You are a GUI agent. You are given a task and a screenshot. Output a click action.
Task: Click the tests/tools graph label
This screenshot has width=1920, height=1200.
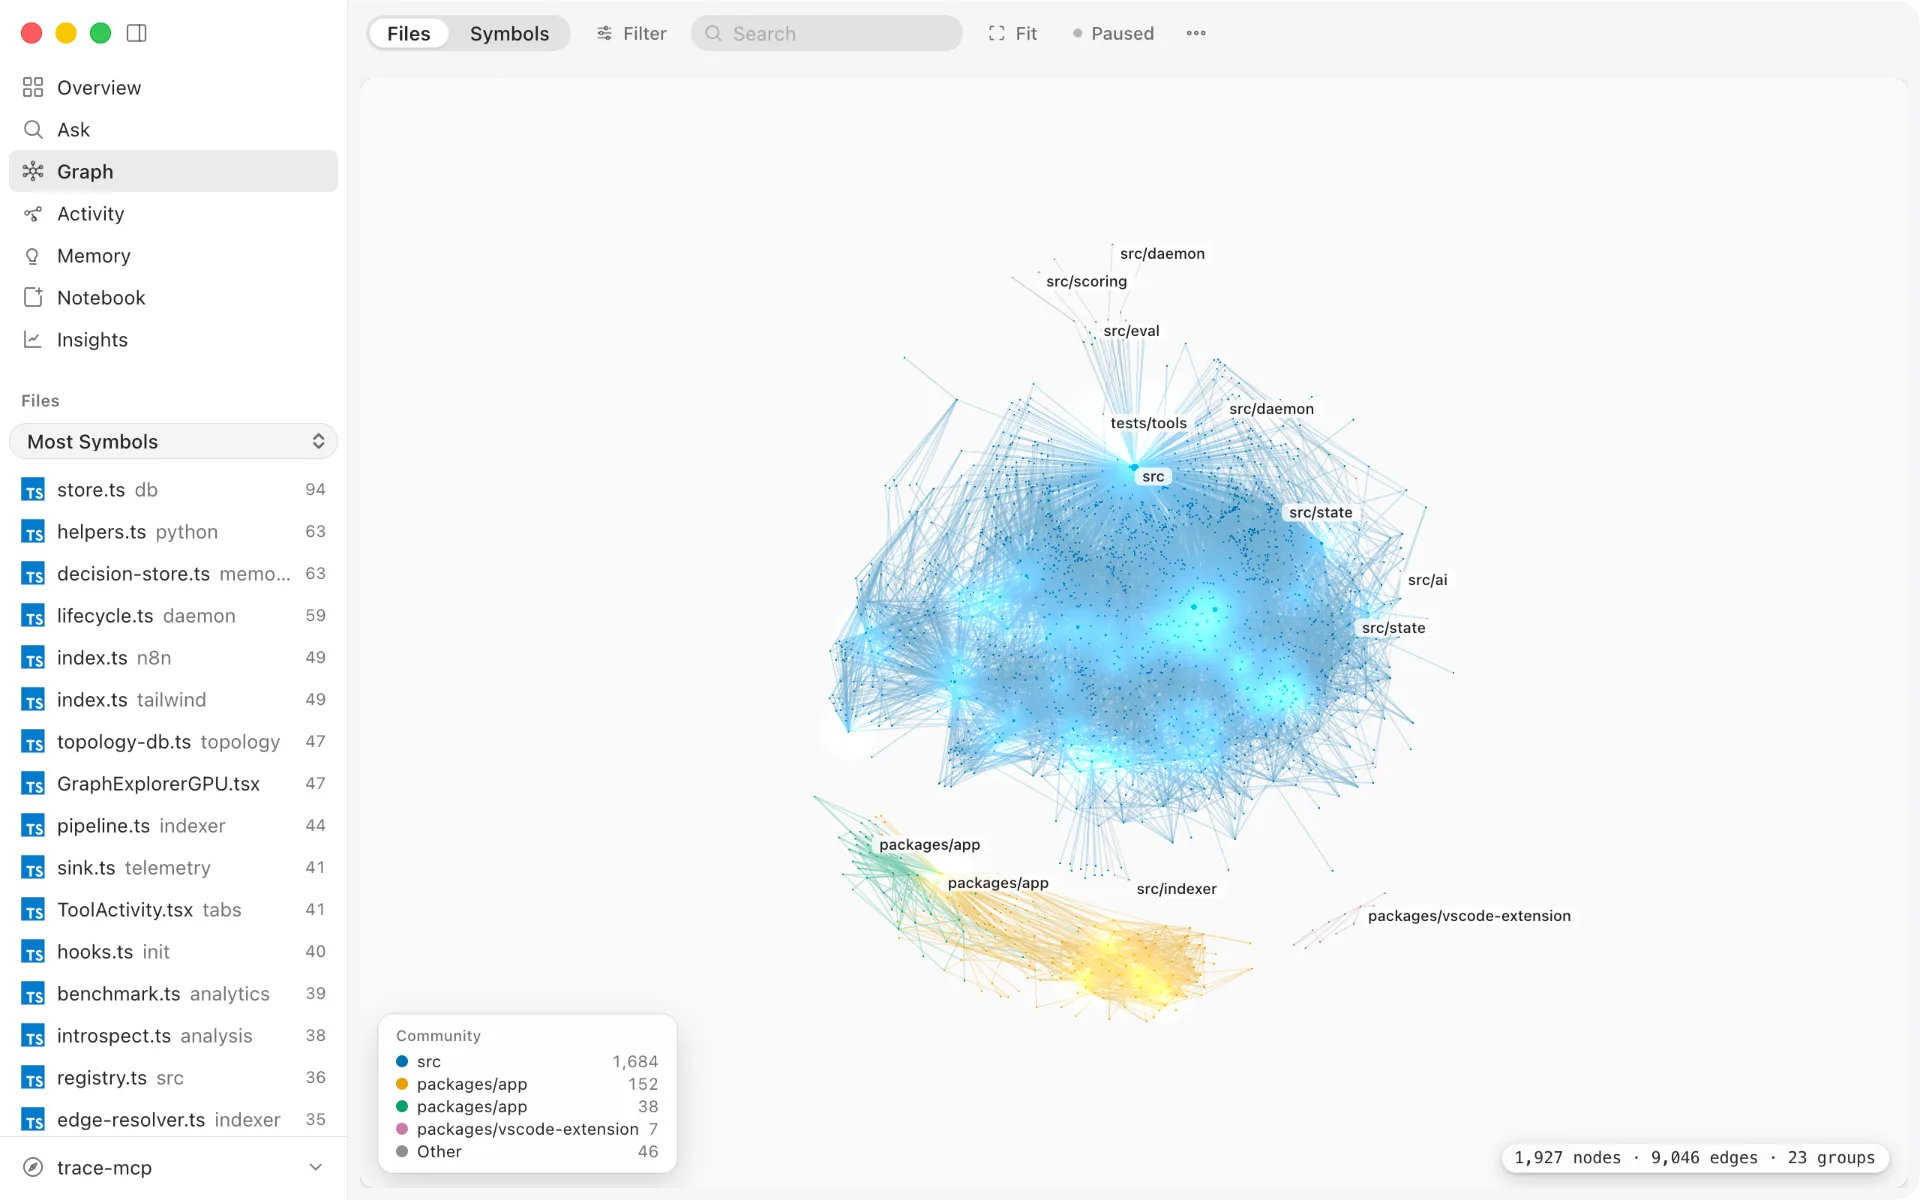[x=1148, y=423]
